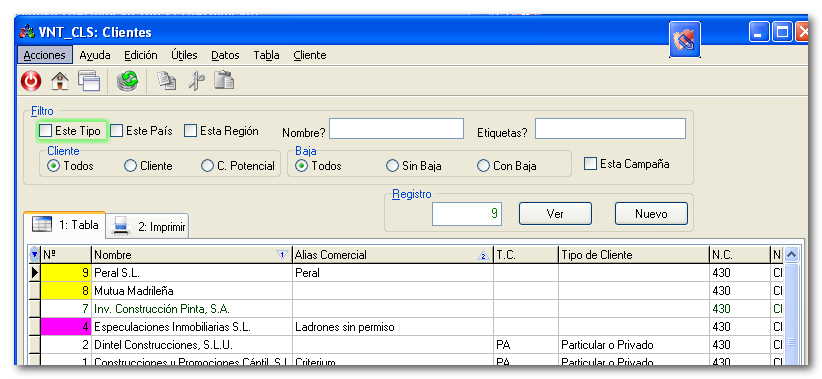Click the Alias Comercial column header
The image size is (822, 379).
click(393, 255)
